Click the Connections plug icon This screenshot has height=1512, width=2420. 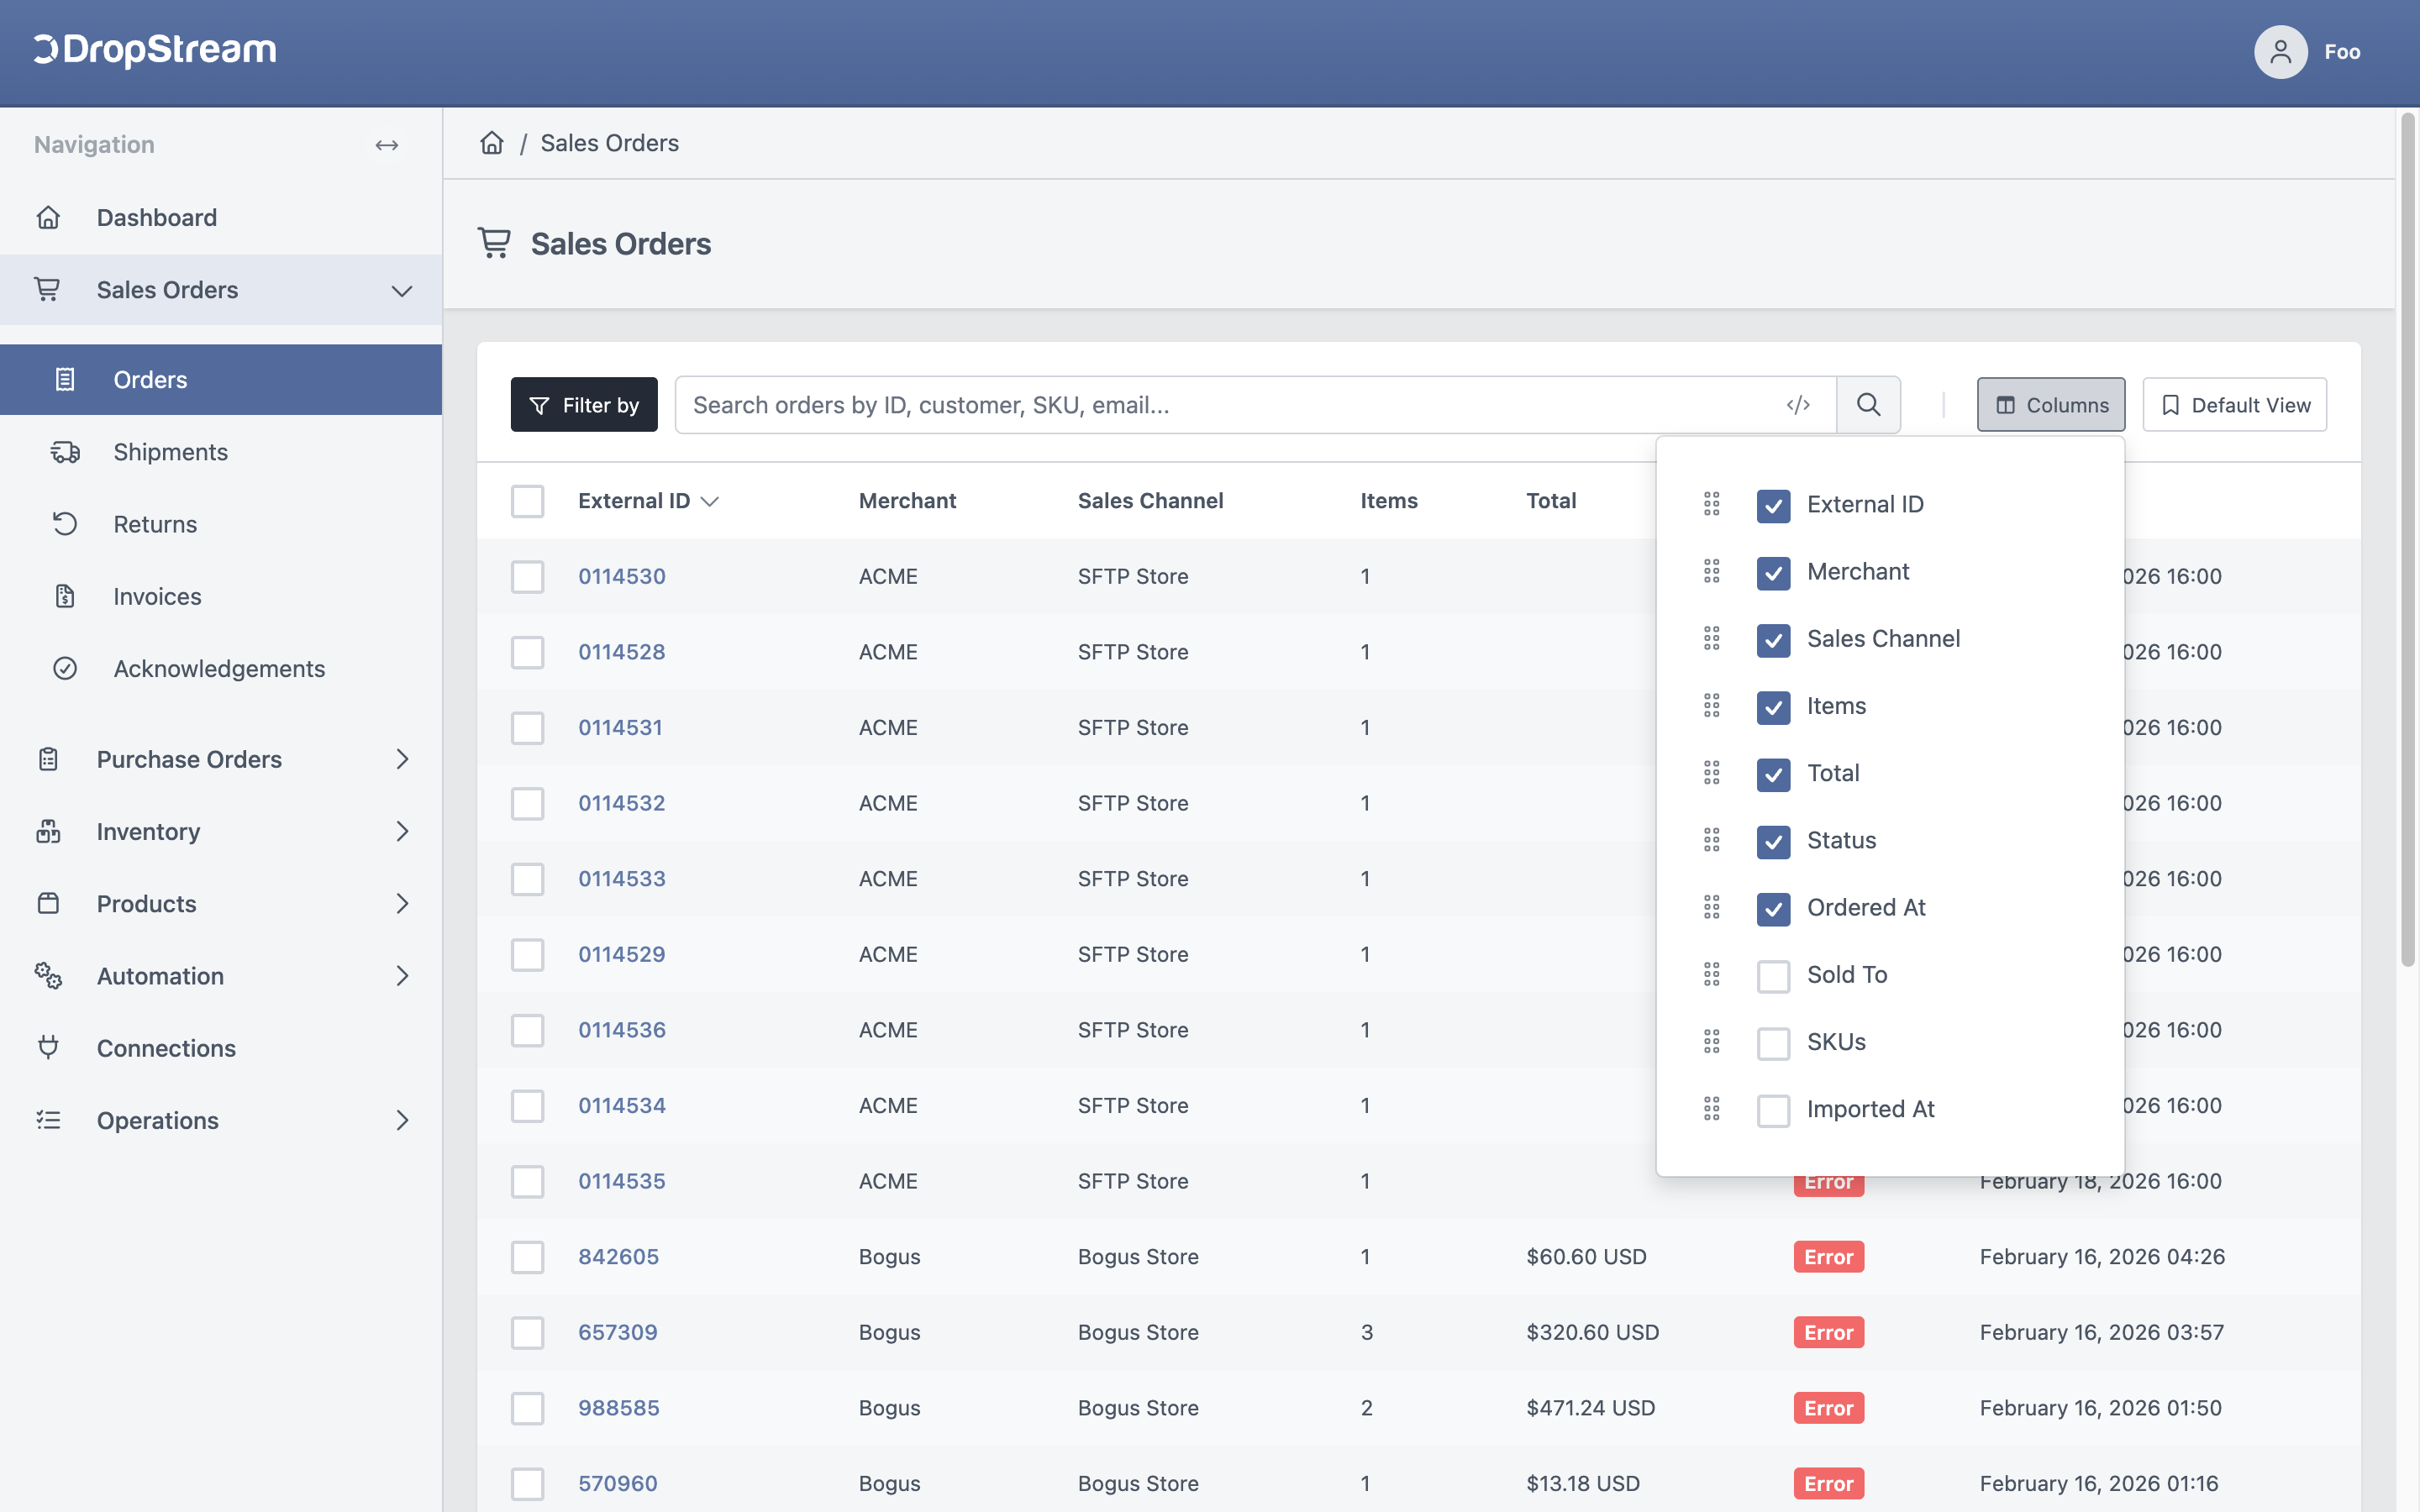coord(48,1047)
